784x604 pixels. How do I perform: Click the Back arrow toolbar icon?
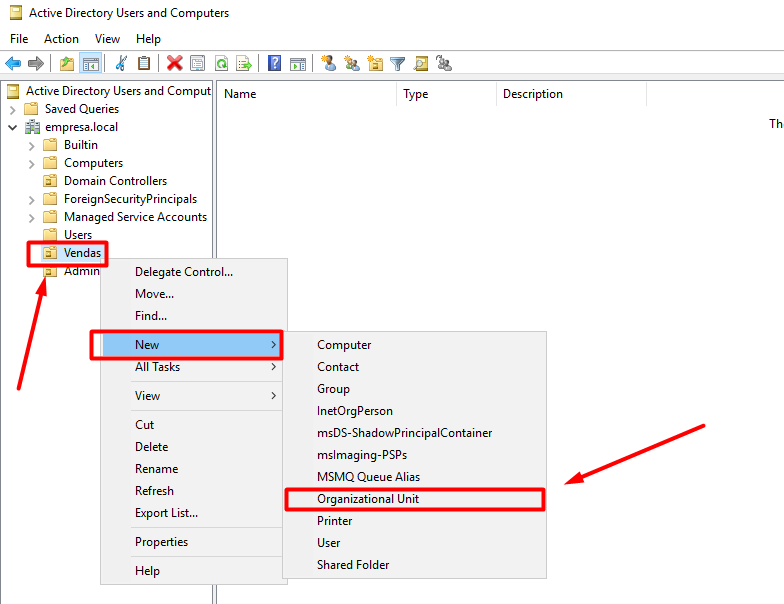tap(13, 64)
